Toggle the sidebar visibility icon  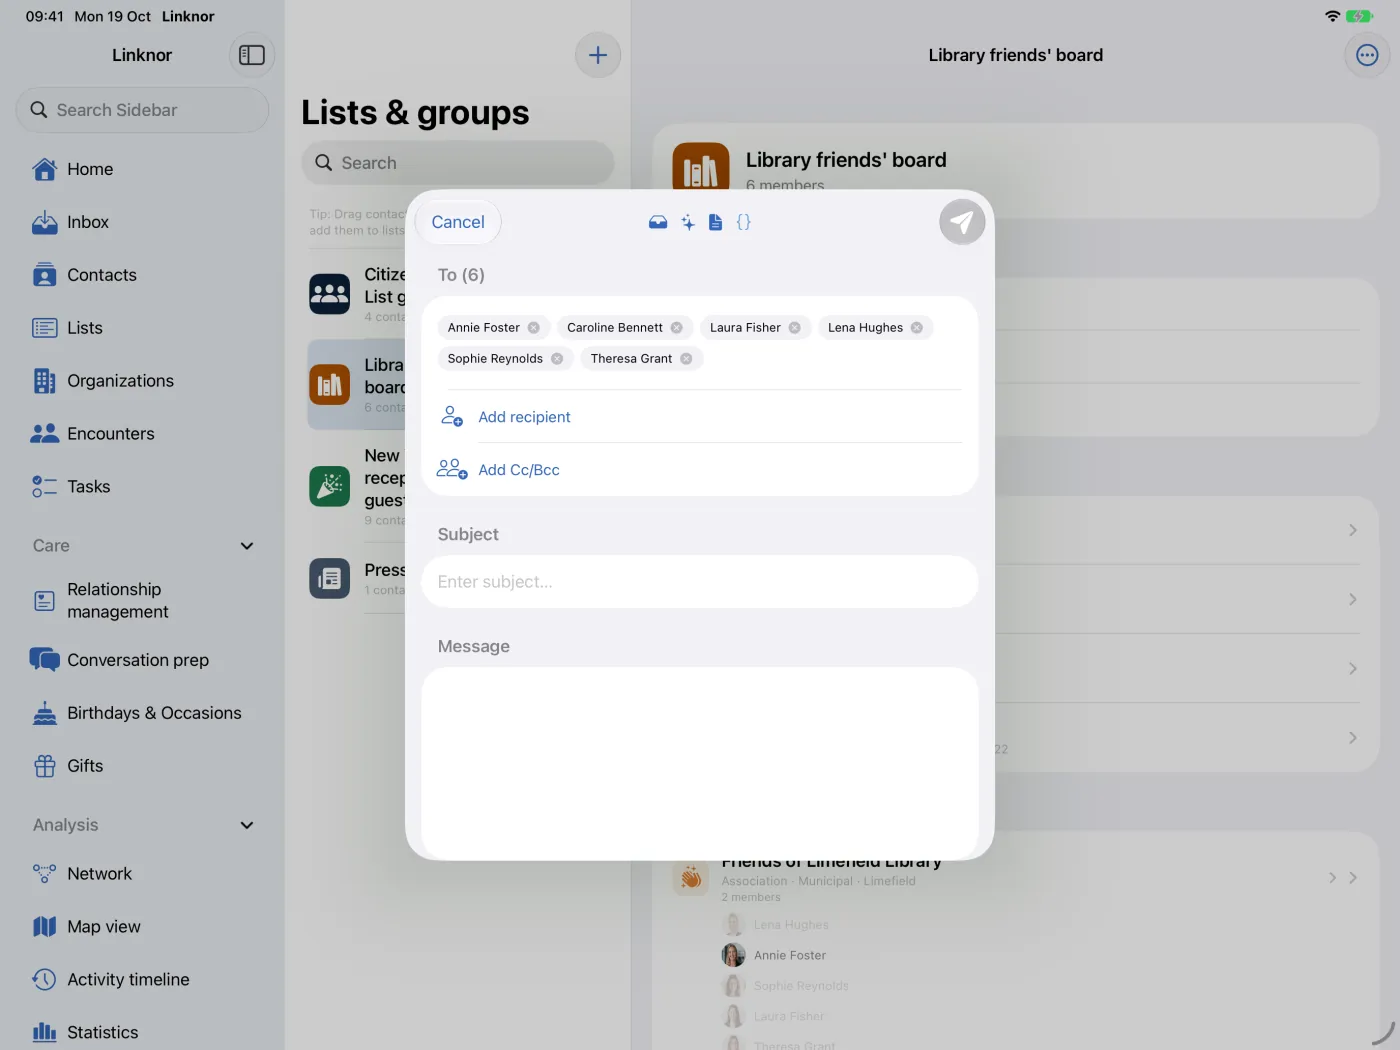point(252,55)
